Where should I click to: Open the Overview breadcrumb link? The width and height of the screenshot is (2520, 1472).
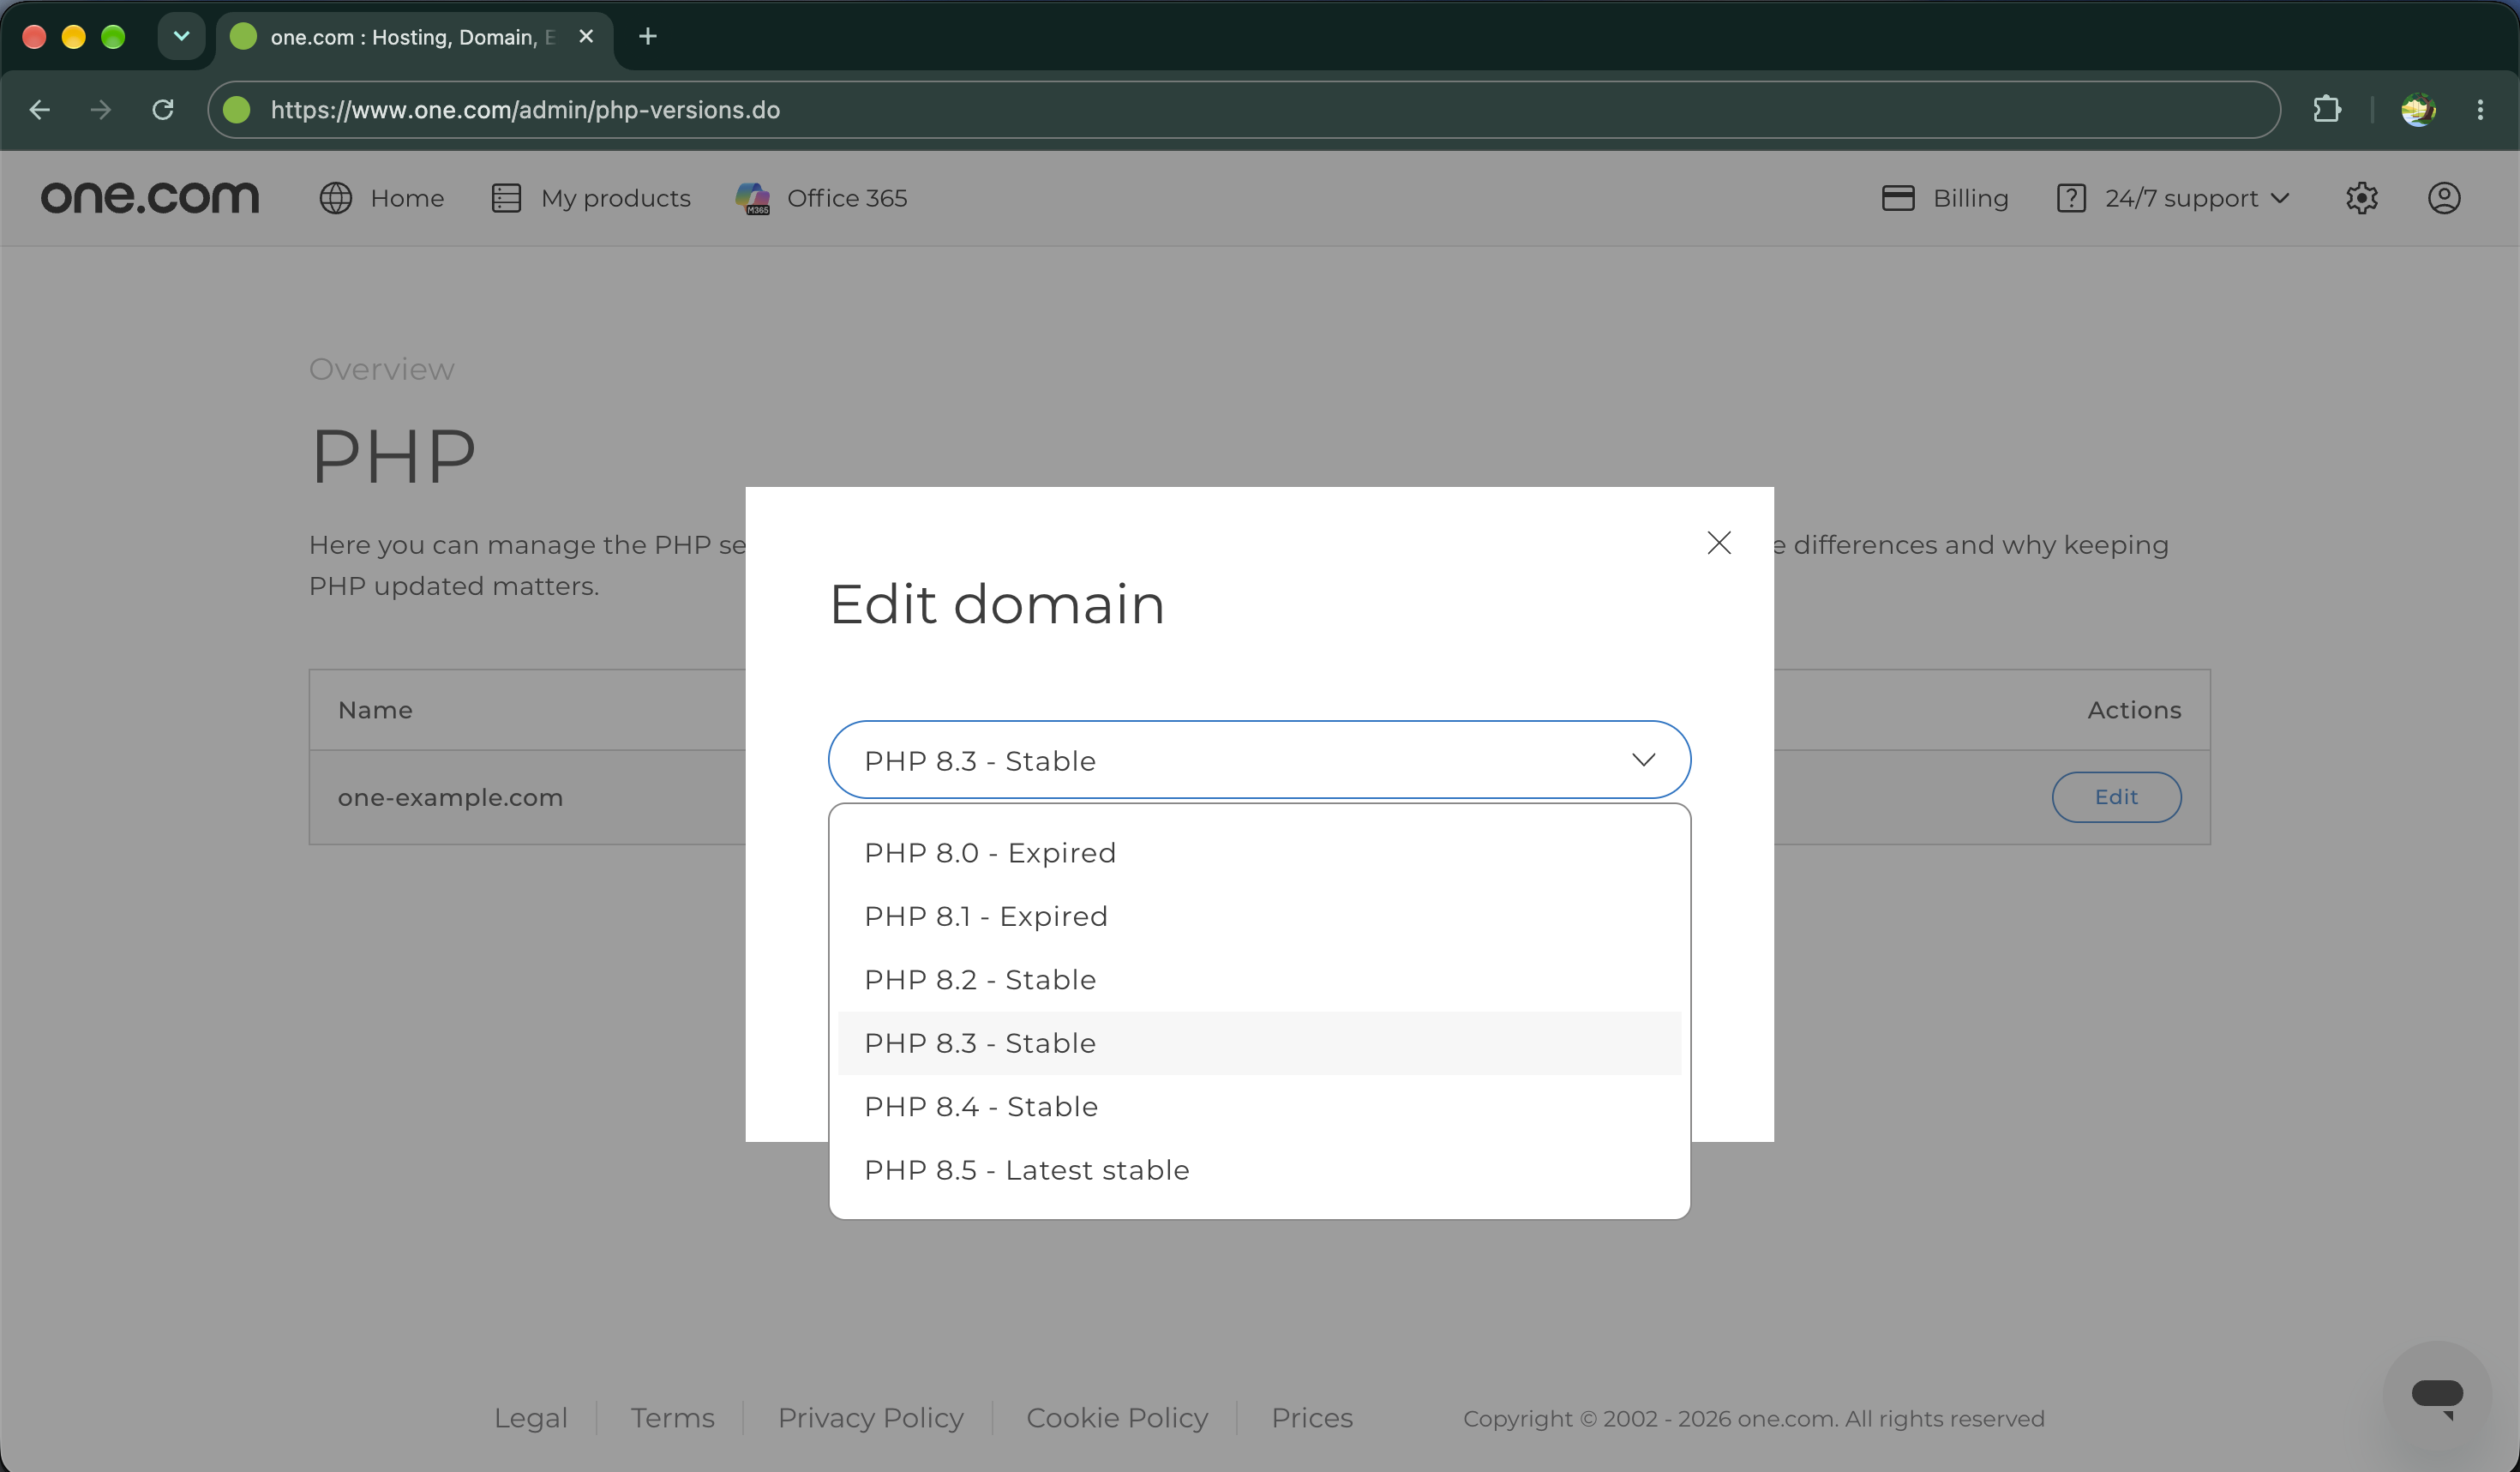tap(381, 369)
